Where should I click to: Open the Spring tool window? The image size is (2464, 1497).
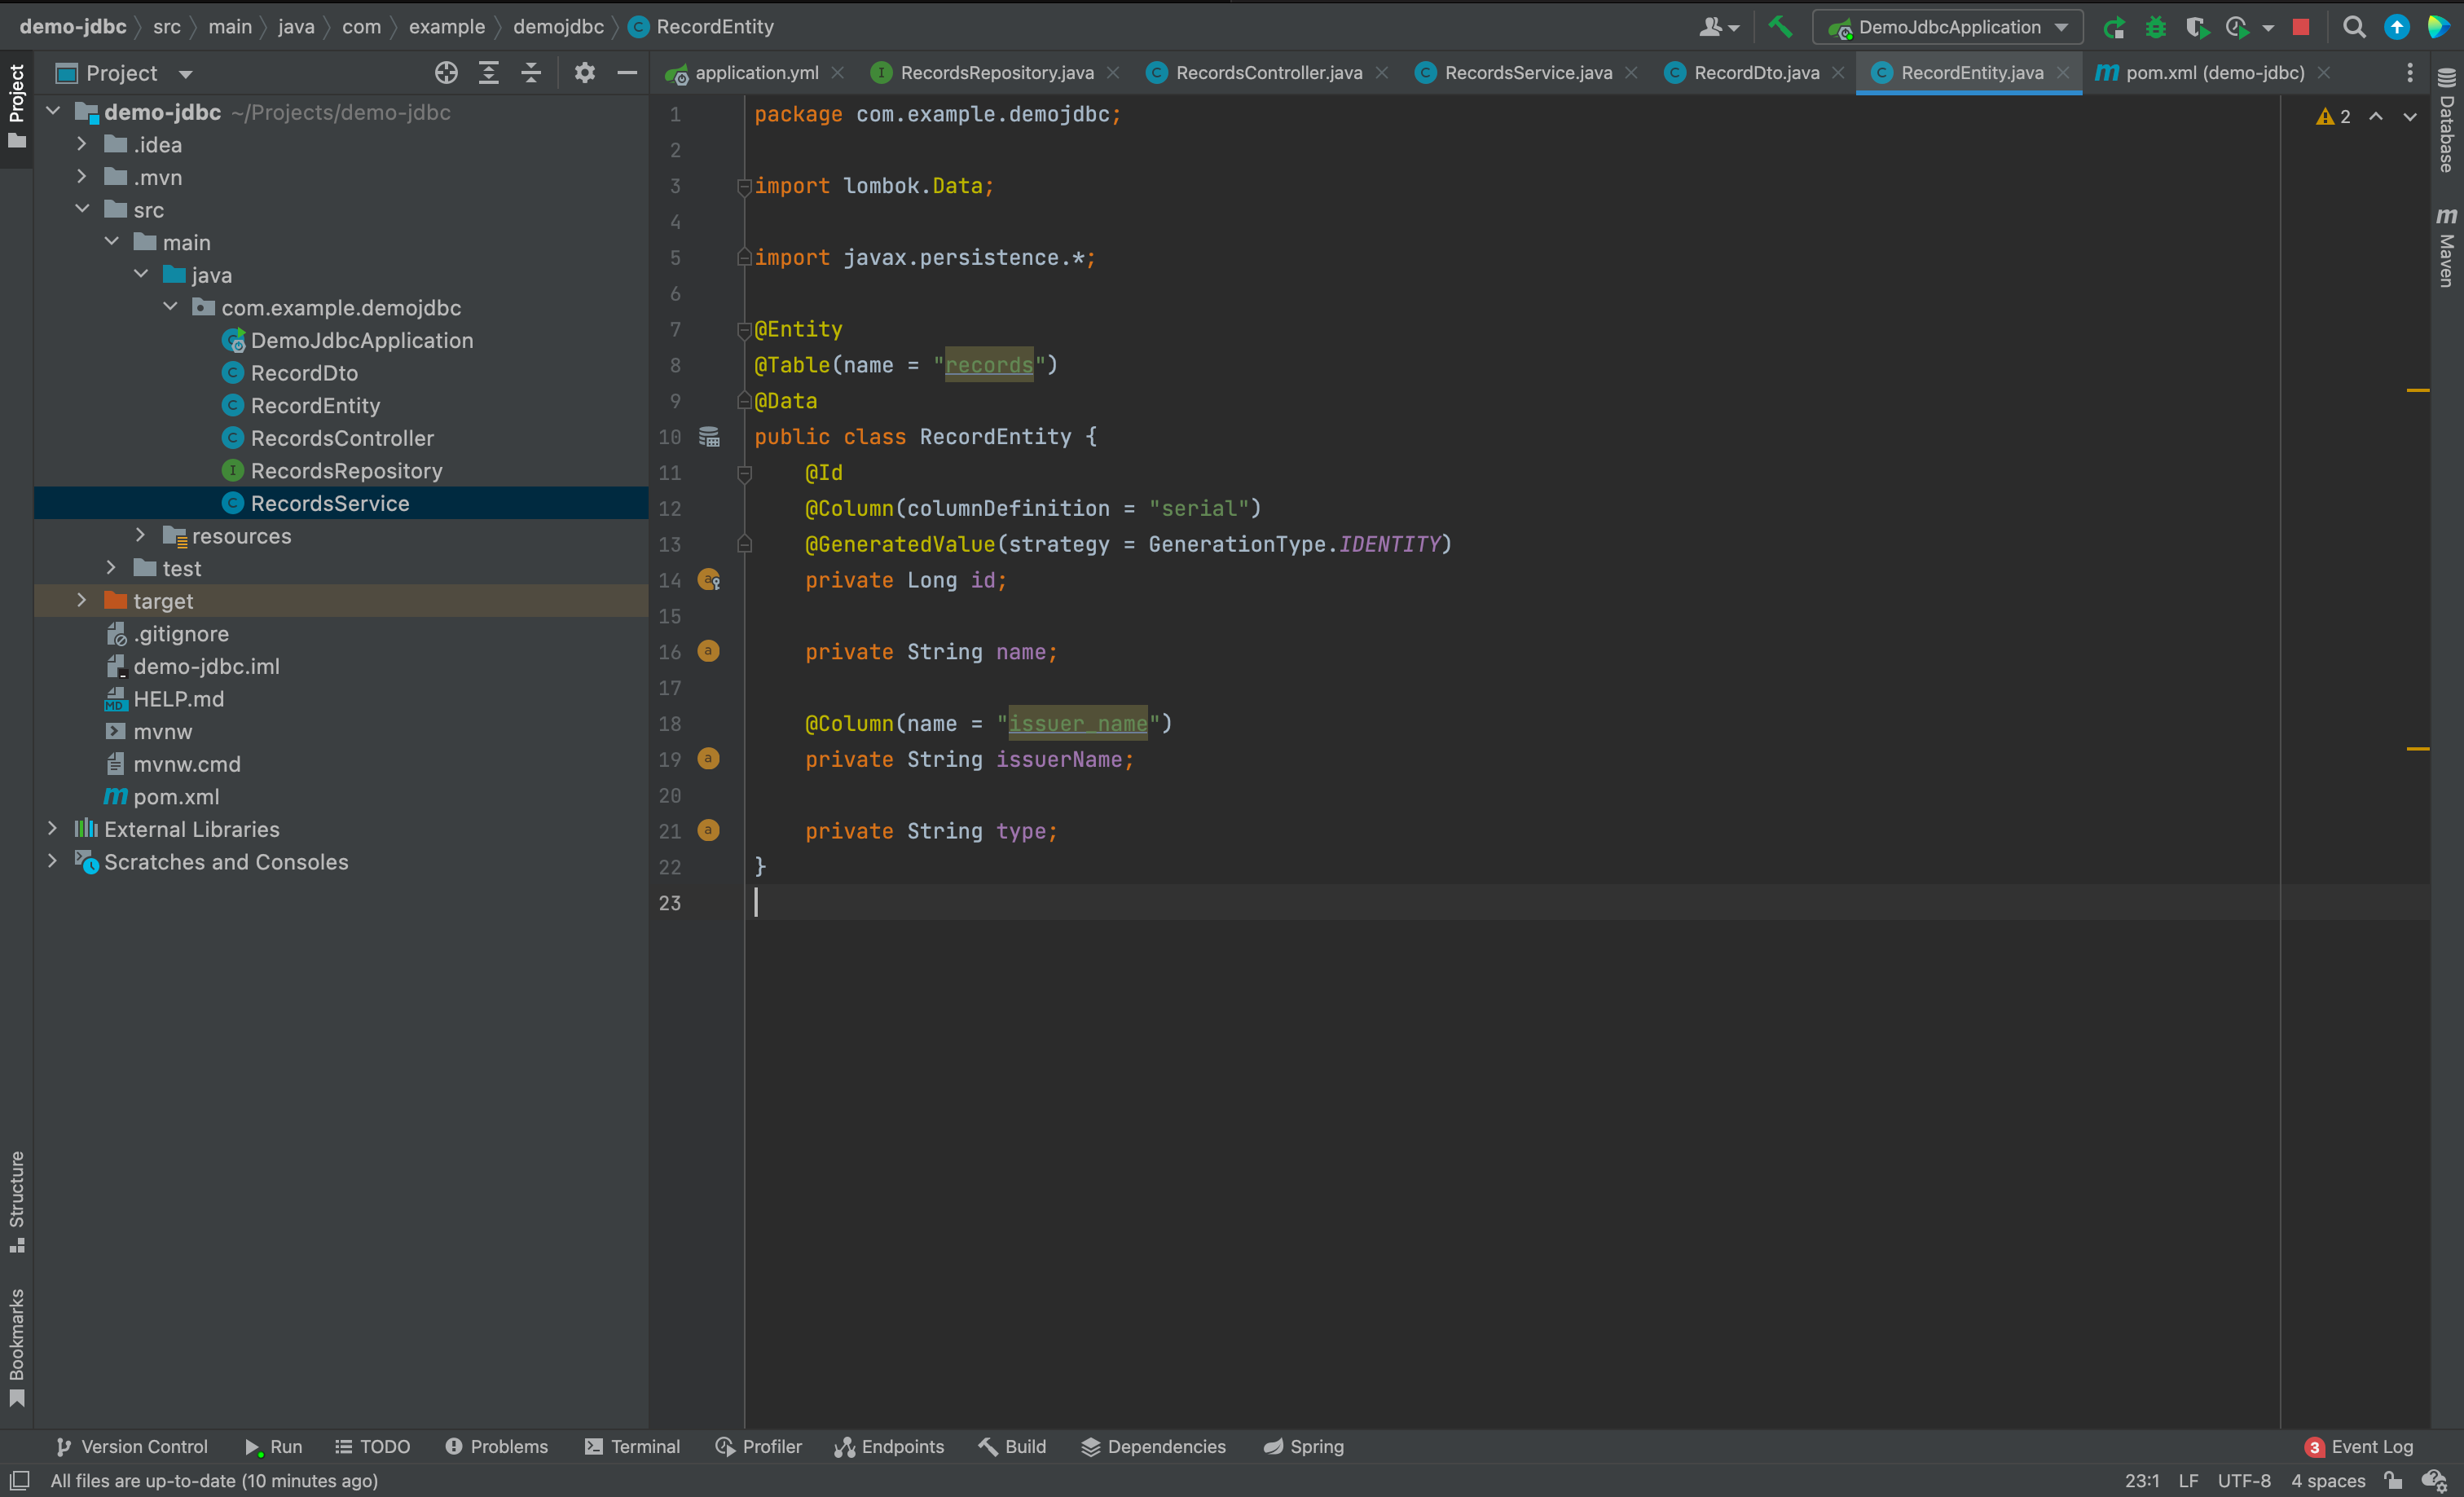pyautogui.click(x=1304, y=1446)
